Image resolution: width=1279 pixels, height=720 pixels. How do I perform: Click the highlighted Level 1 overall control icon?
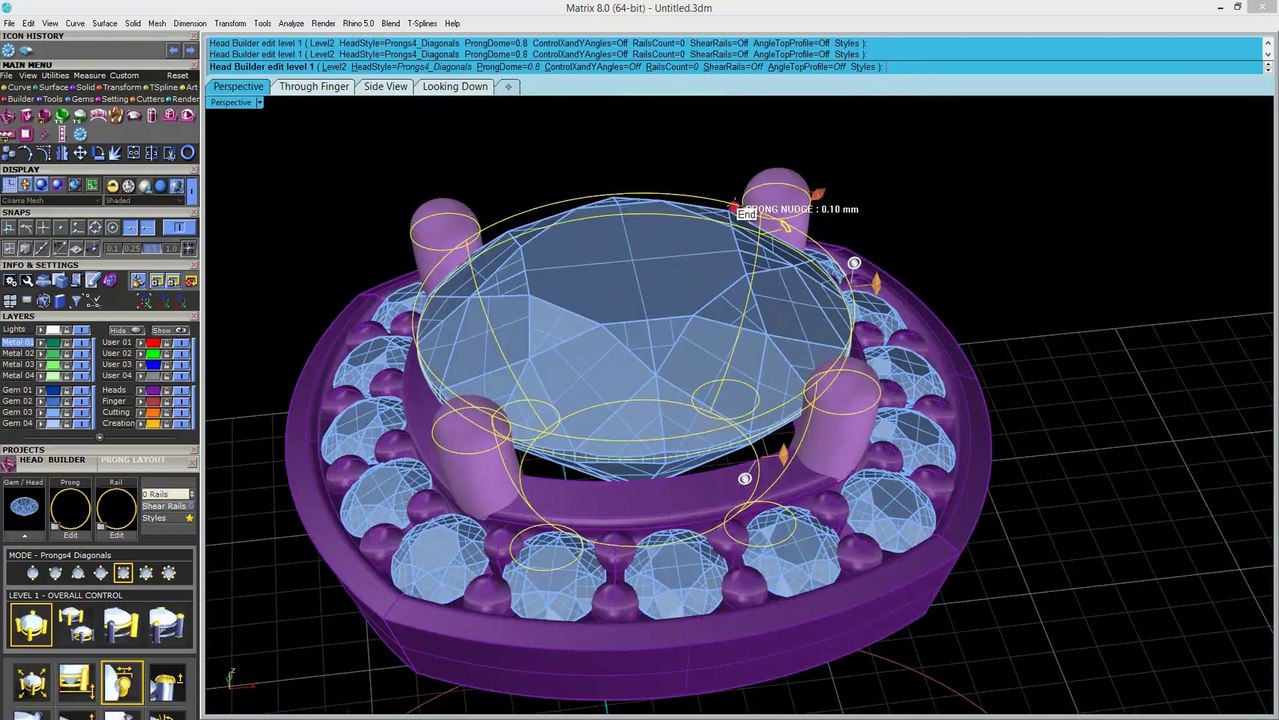[31, 625]
